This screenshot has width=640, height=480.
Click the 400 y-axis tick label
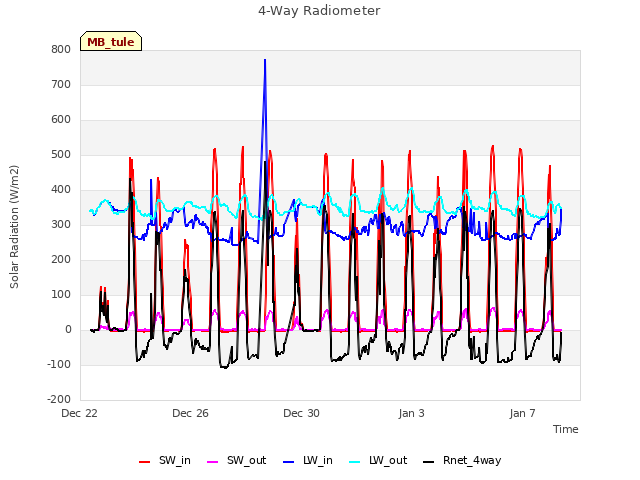coord(61,190)
